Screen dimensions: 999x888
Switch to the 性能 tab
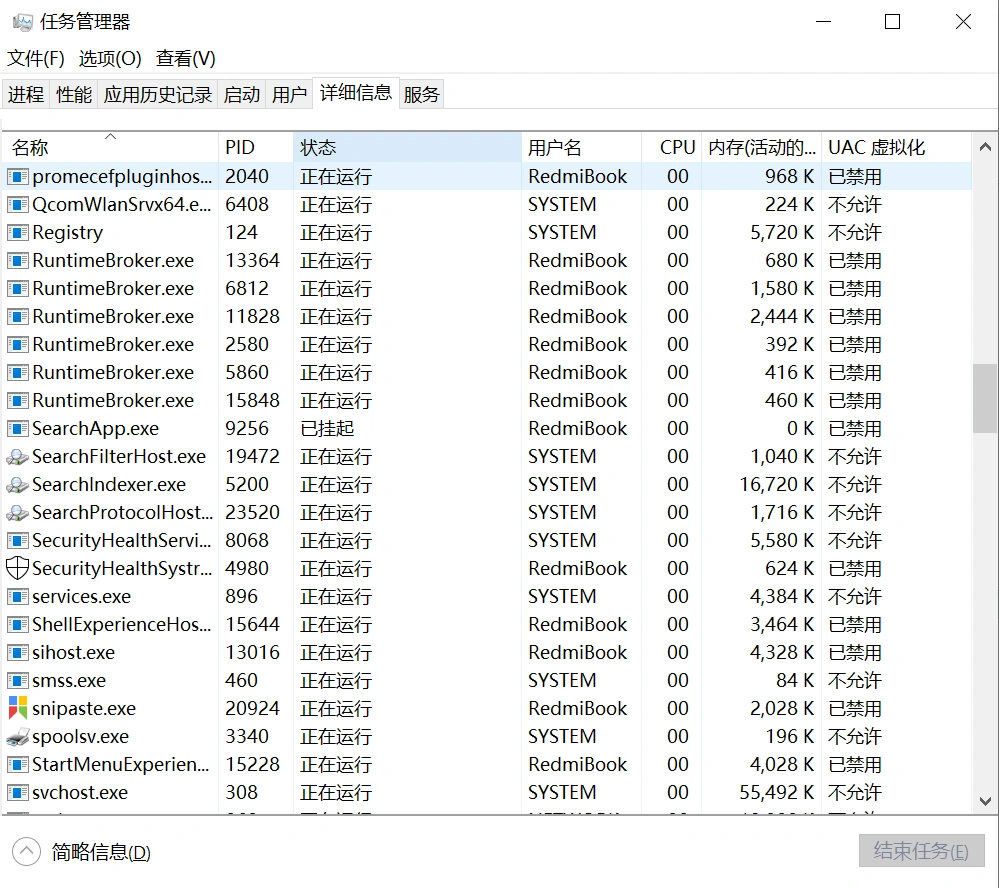73,93
